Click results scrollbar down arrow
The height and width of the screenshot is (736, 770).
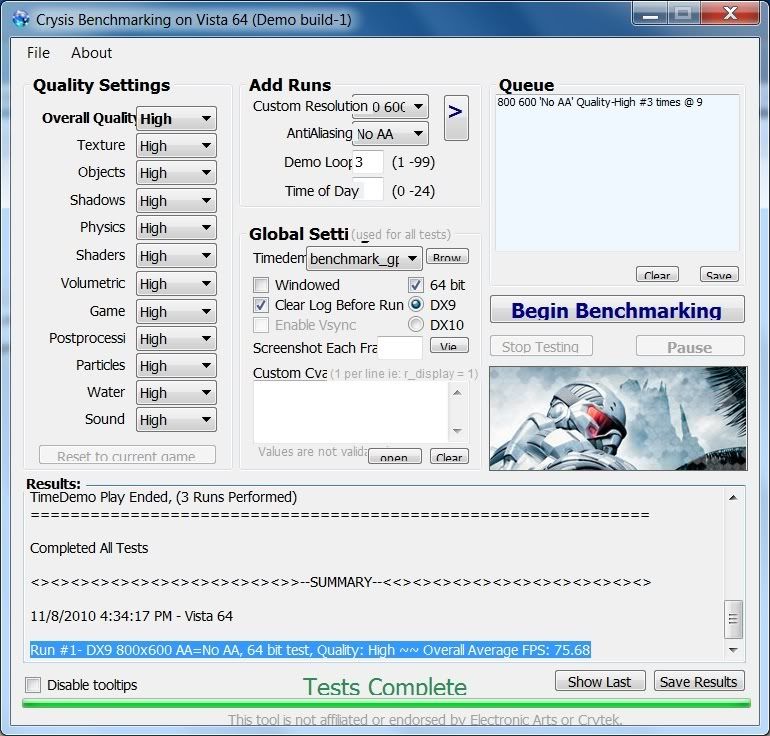pos(733,650)
